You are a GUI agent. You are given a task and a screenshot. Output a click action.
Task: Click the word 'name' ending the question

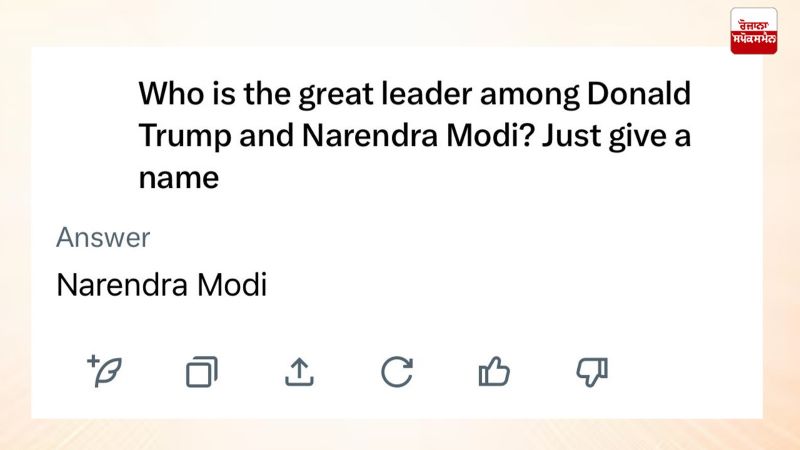178,179
